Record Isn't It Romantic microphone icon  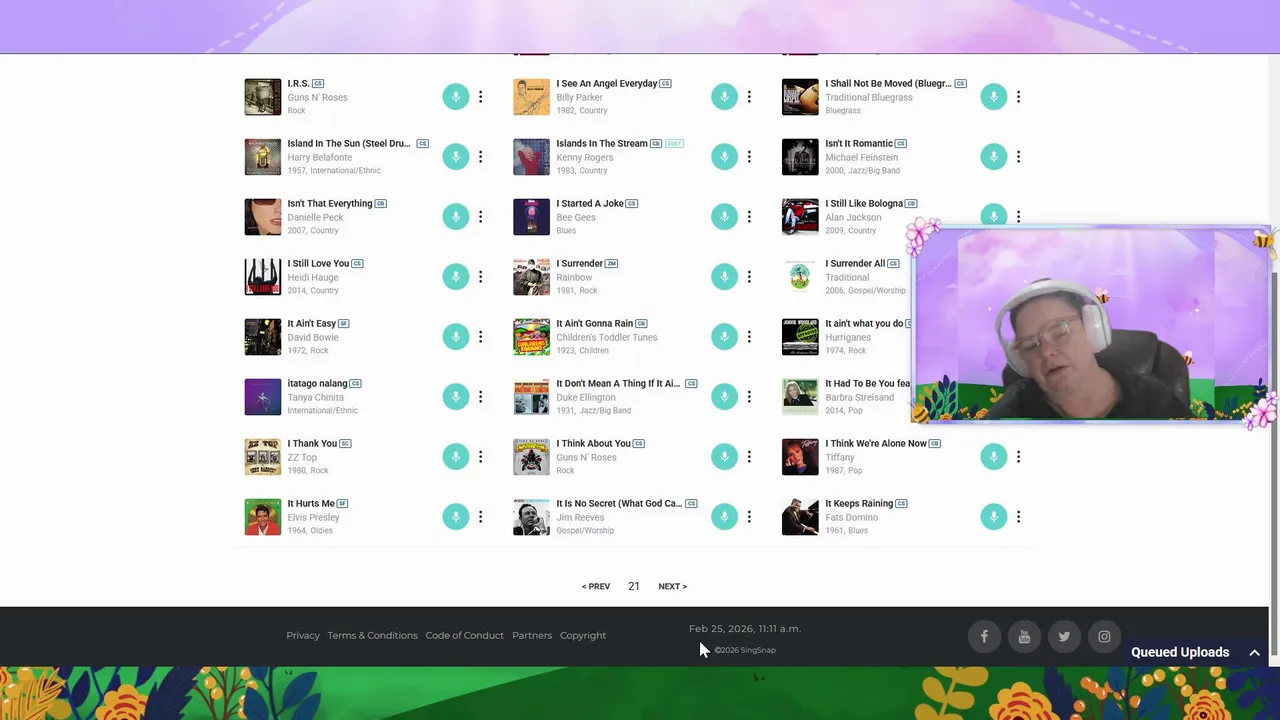coord(993,156)
